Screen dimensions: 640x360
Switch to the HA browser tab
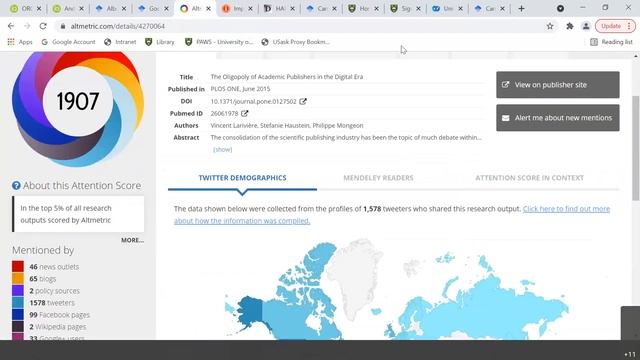(x=279, y=9)
